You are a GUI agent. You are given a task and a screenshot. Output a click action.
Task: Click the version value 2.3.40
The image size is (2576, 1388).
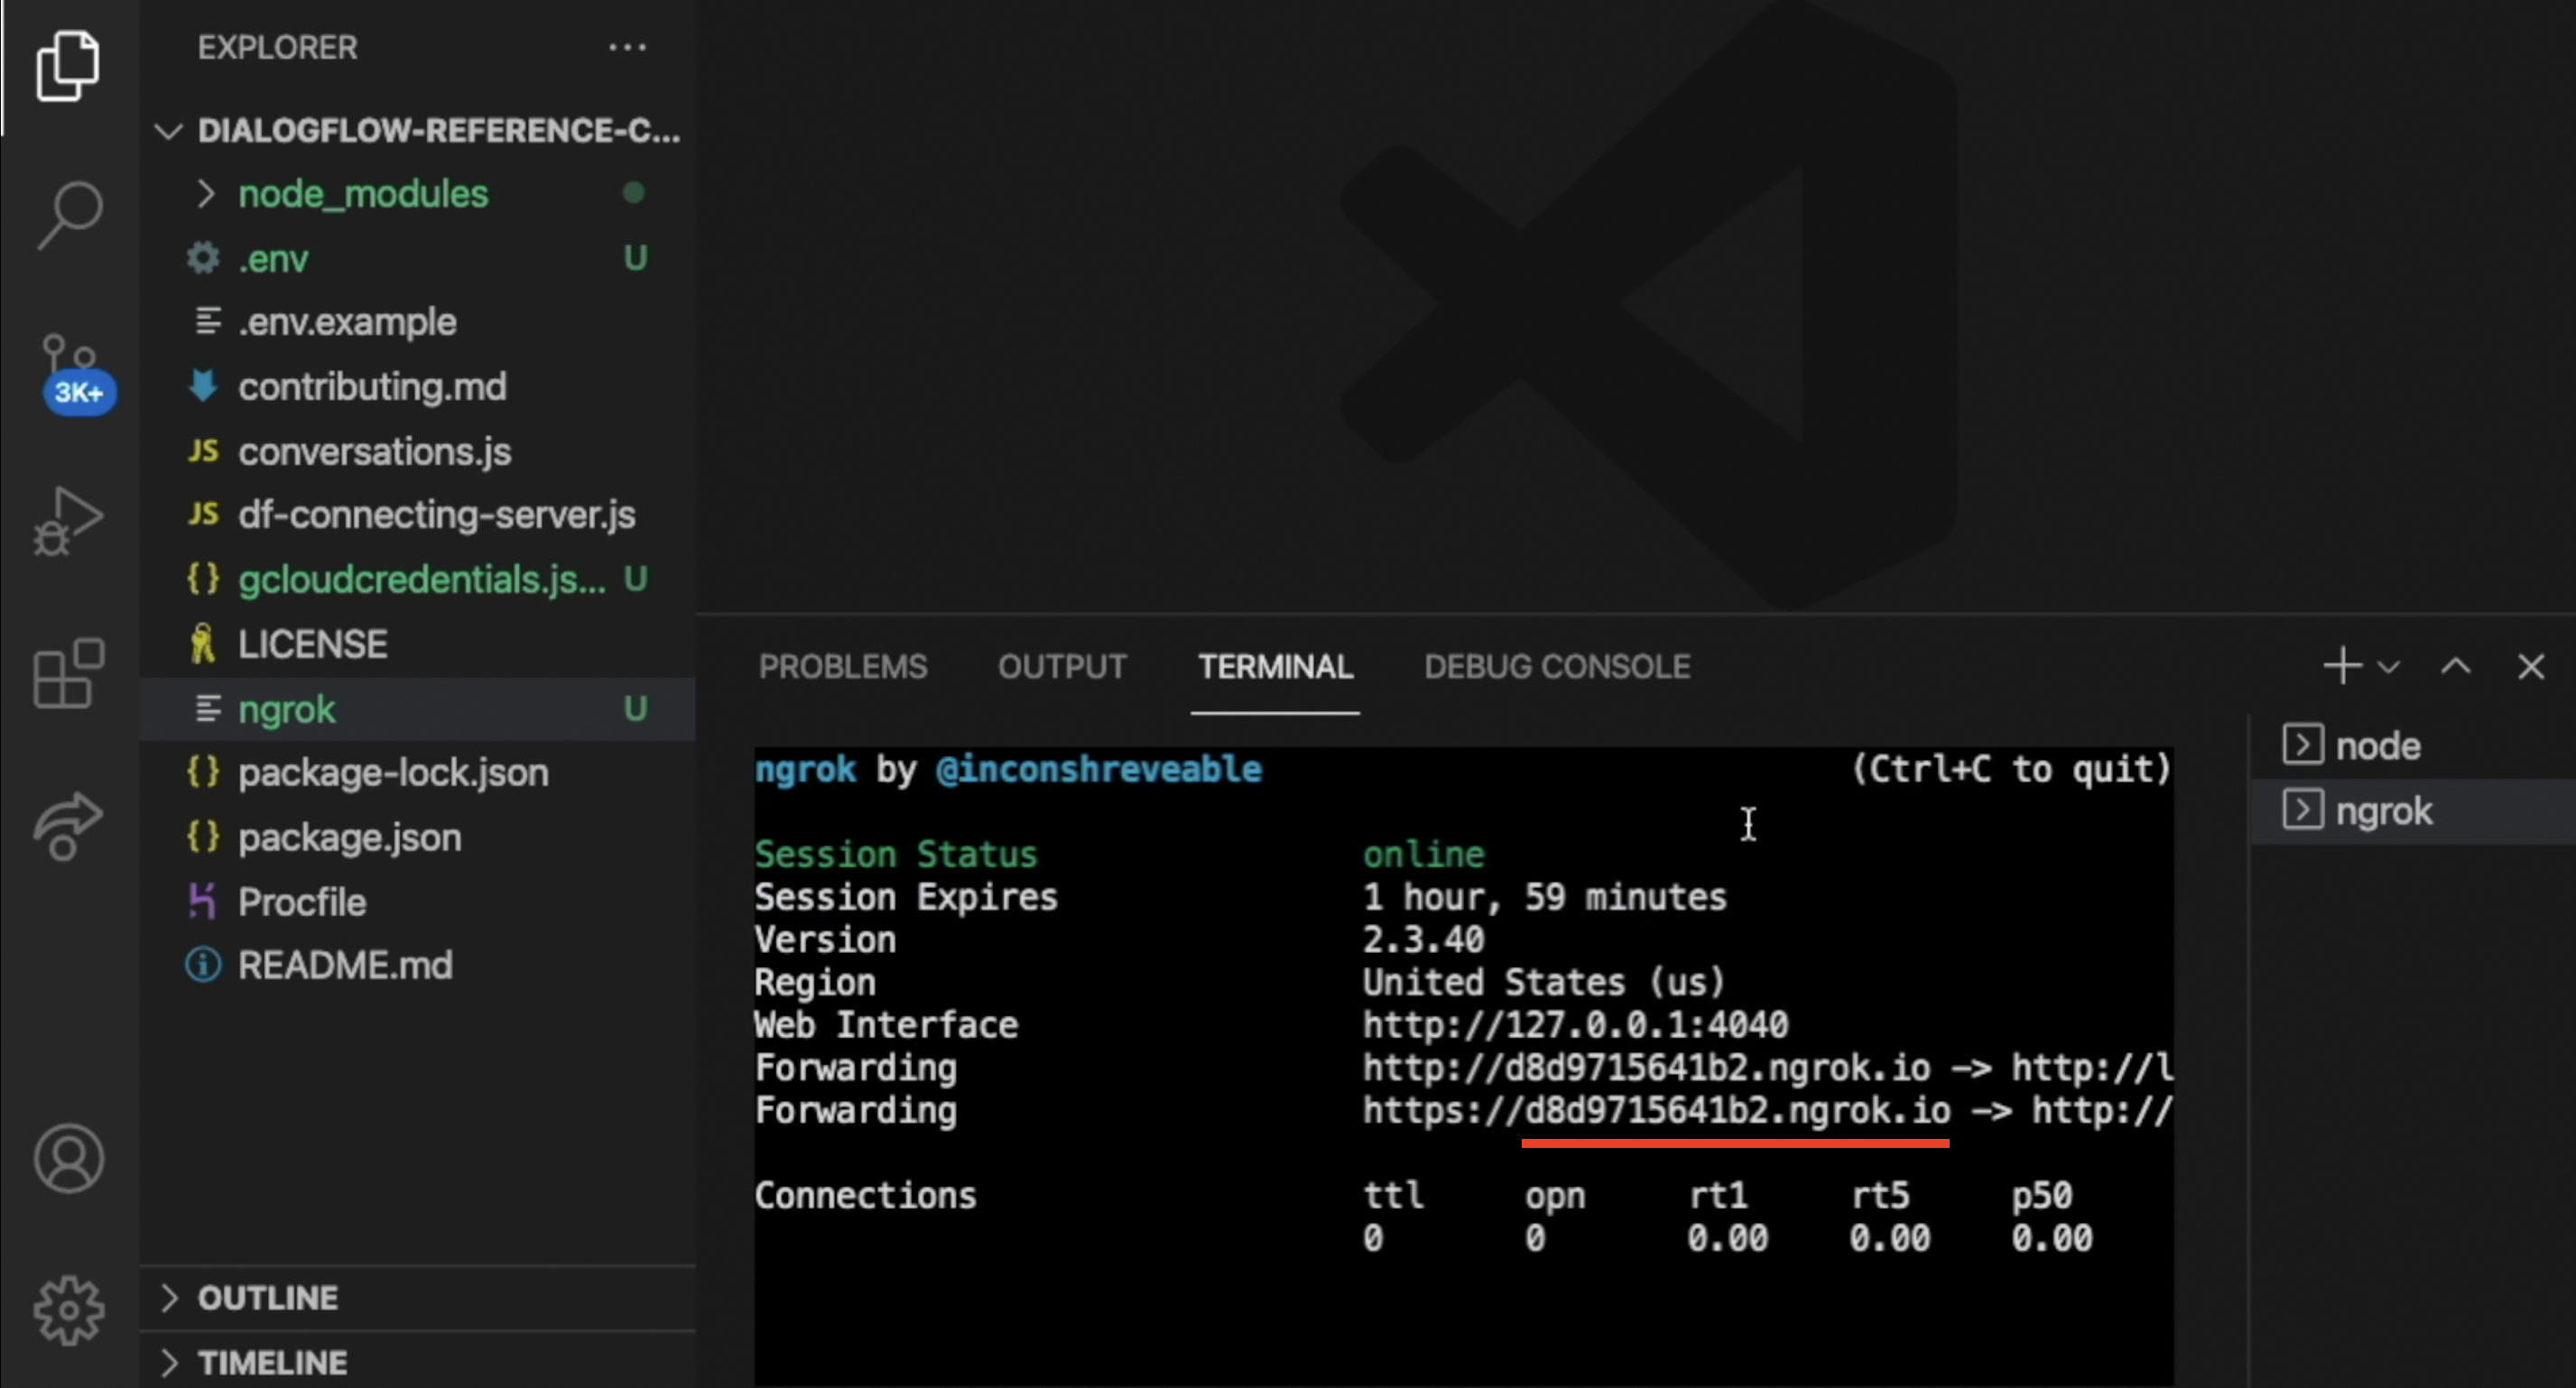tap(1423, 939)
